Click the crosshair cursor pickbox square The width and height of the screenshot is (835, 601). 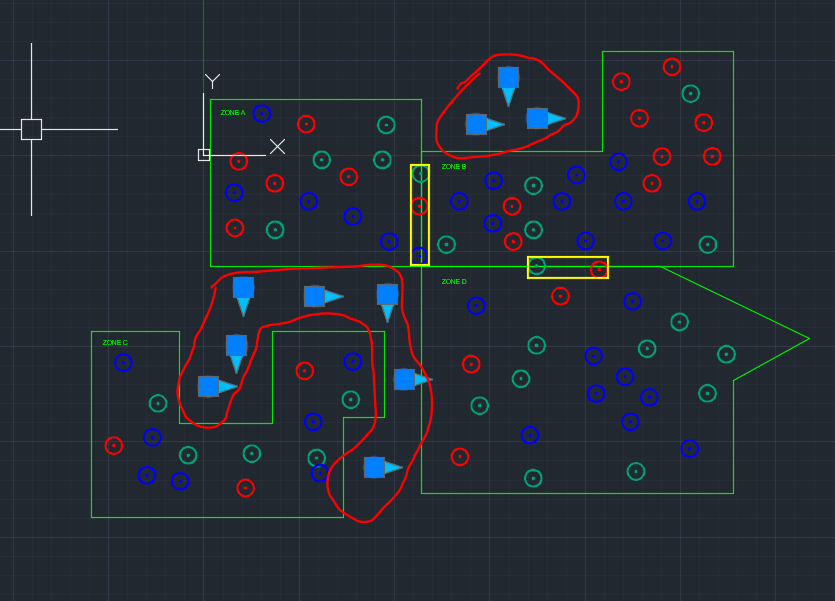click(x=31, y=129)
